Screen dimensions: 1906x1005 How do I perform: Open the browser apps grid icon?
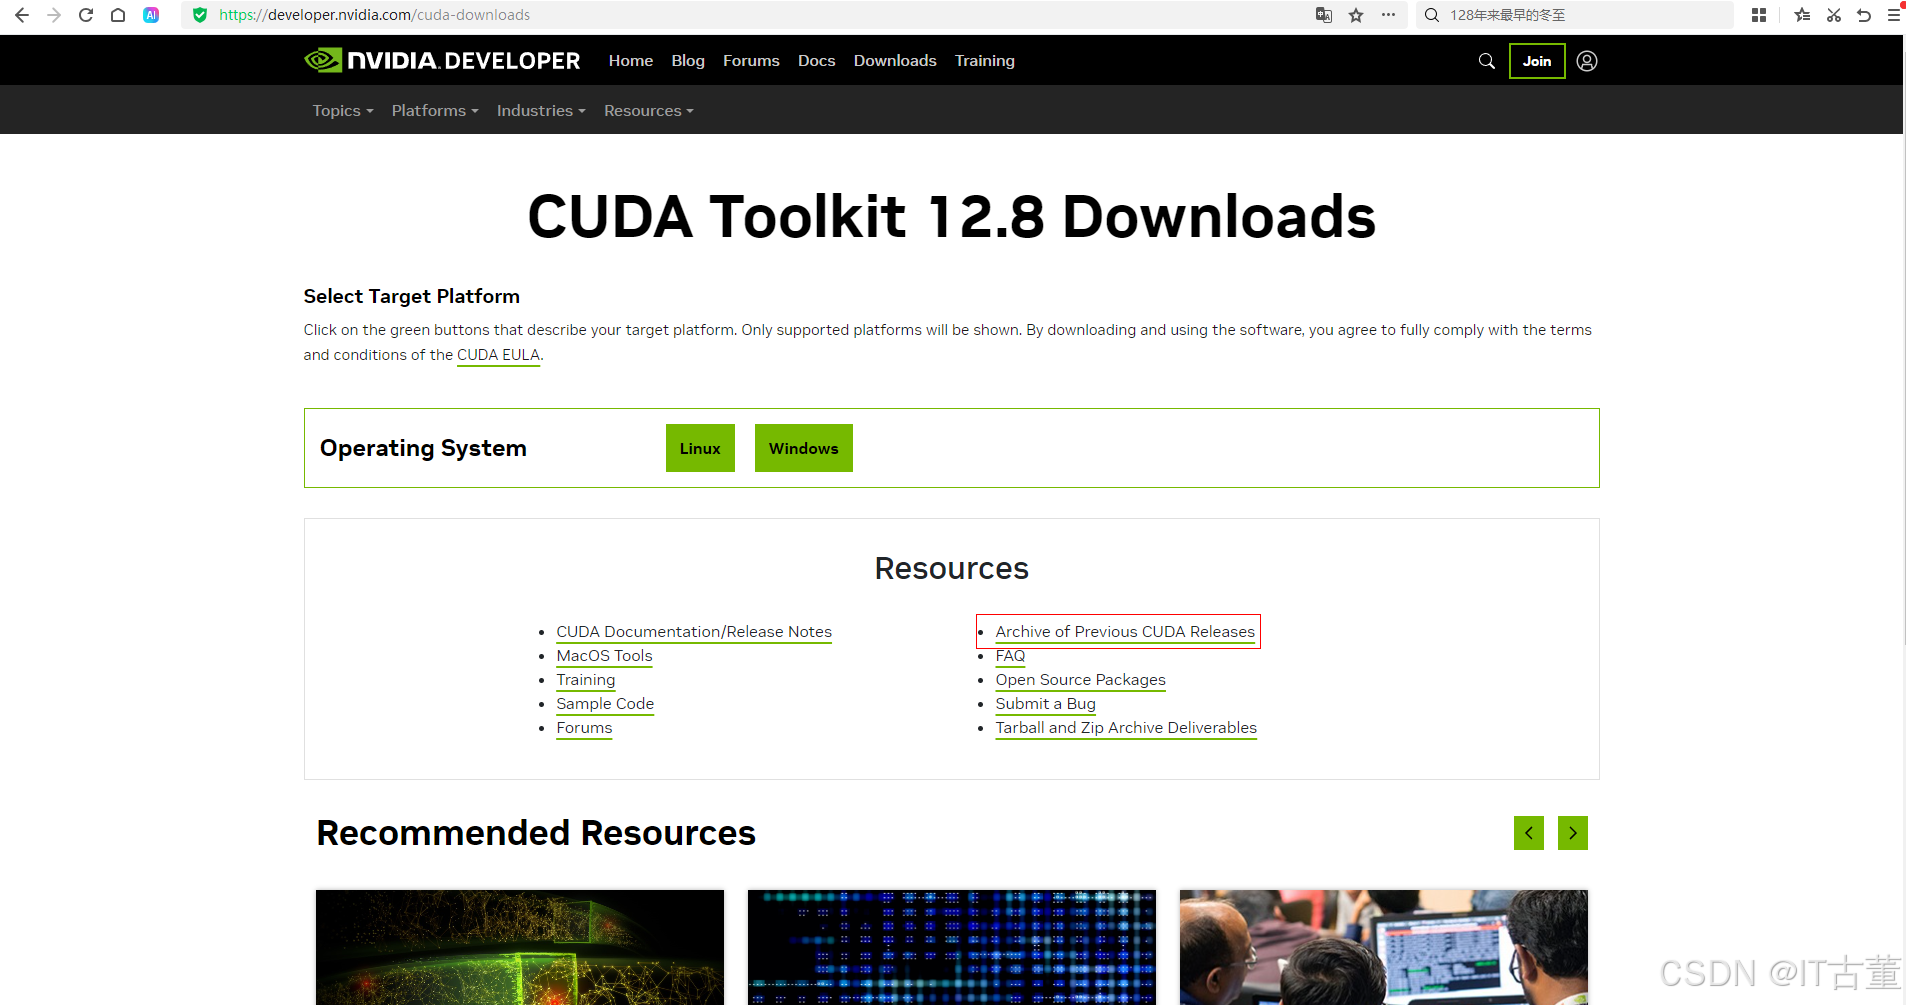tap(1759, 15)
